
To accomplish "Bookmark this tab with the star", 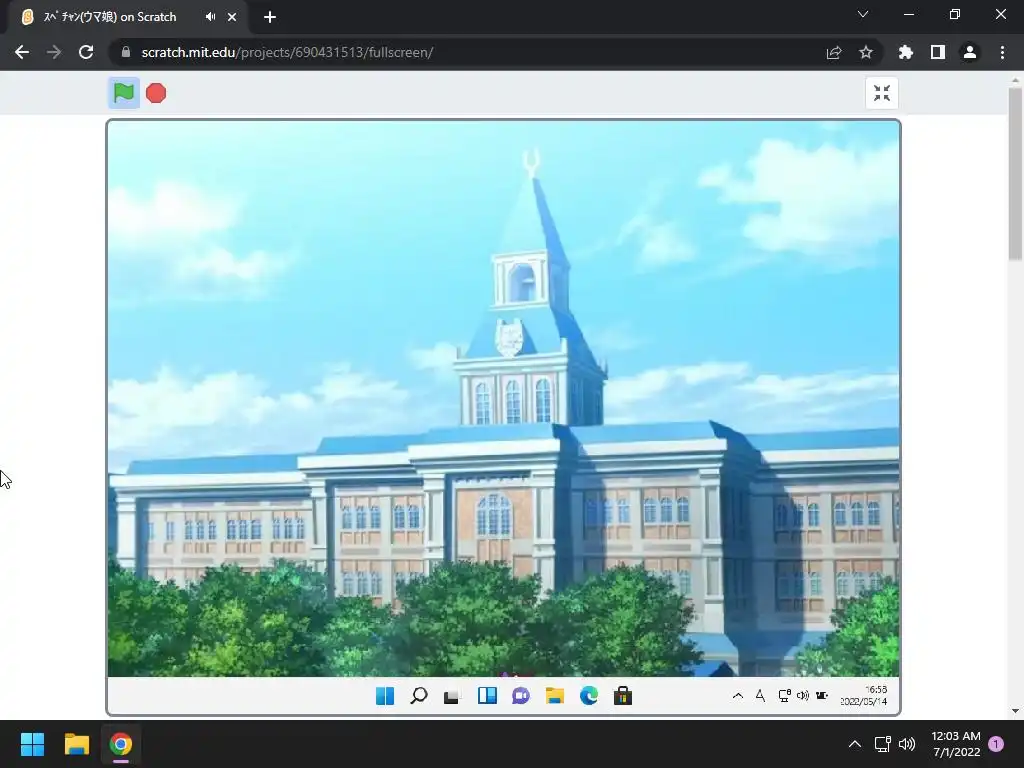I will point(866,52).
